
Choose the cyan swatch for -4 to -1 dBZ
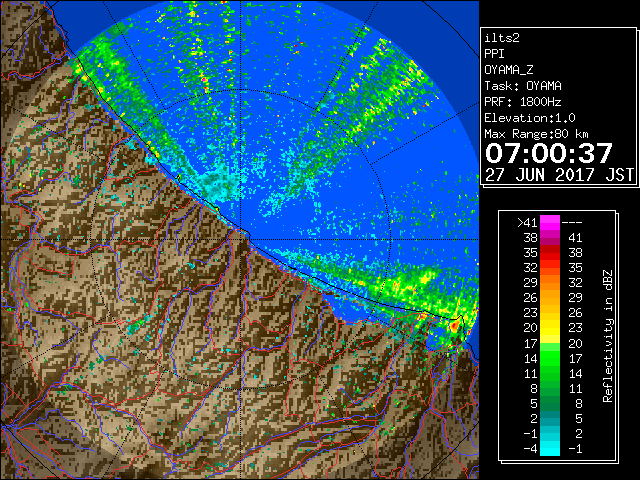pyautogui.click(x=550, y=449)
